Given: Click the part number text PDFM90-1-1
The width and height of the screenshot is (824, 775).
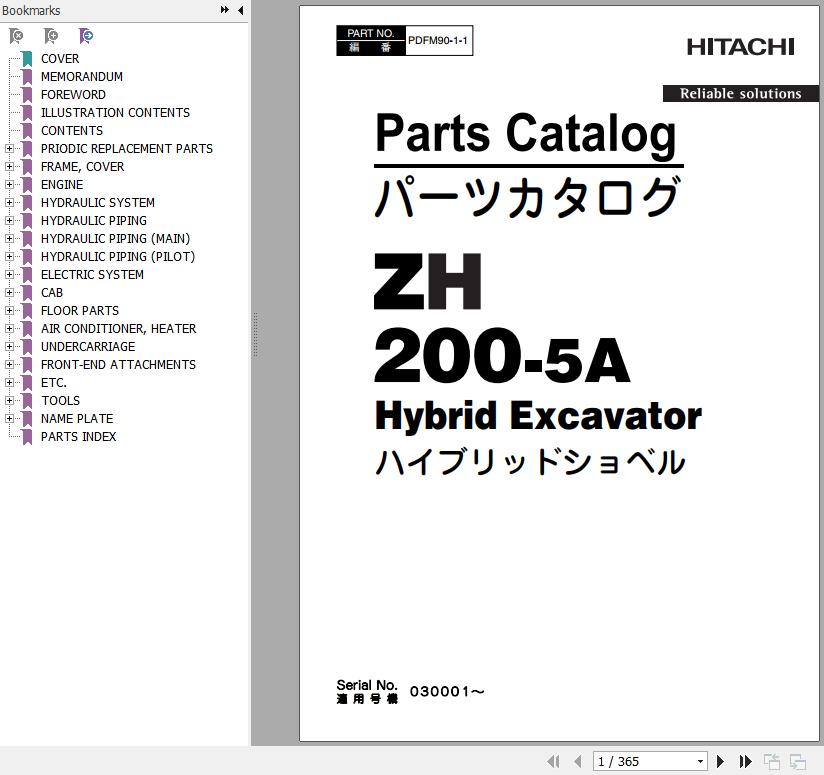Looking at the screenshot, I should coord(438,40).
